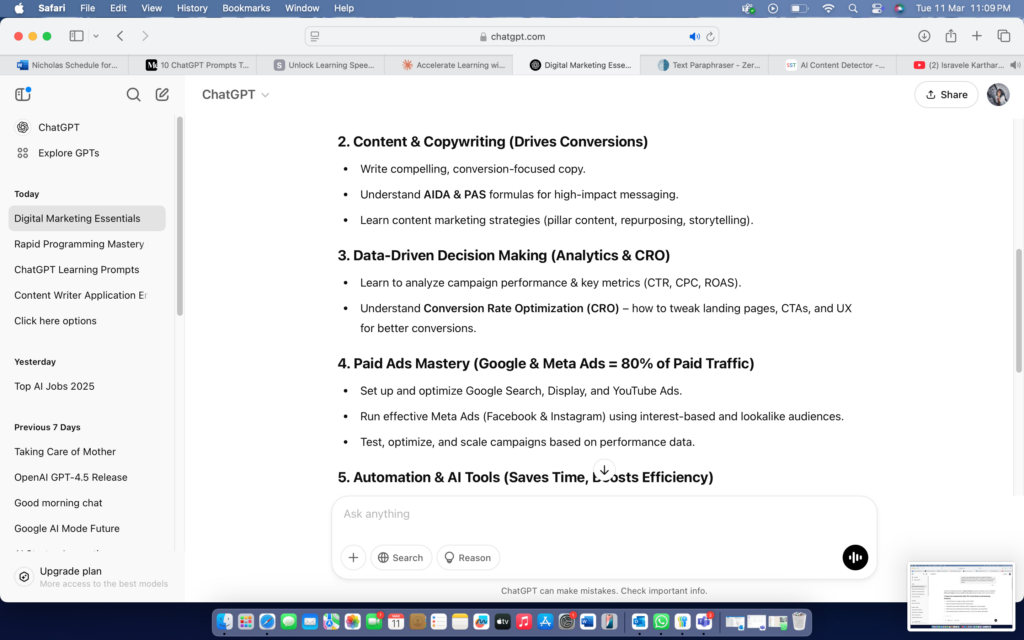1024x640 pixels.
Task: Click the ChatGPT sidebar toggle icon
Action: 23,94
